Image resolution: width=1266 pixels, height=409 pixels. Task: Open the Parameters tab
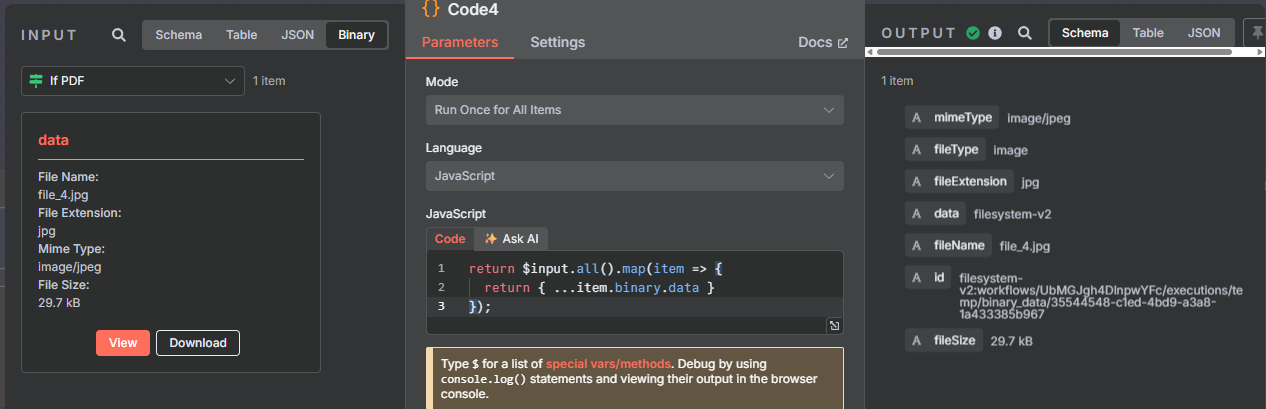click(460, 42)
